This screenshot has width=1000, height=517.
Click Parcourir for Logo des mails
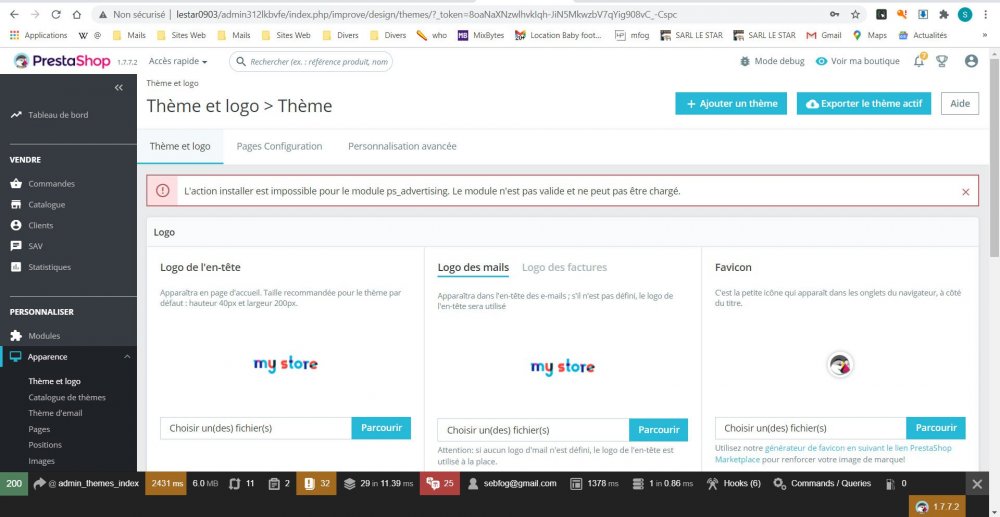[659, 430]
